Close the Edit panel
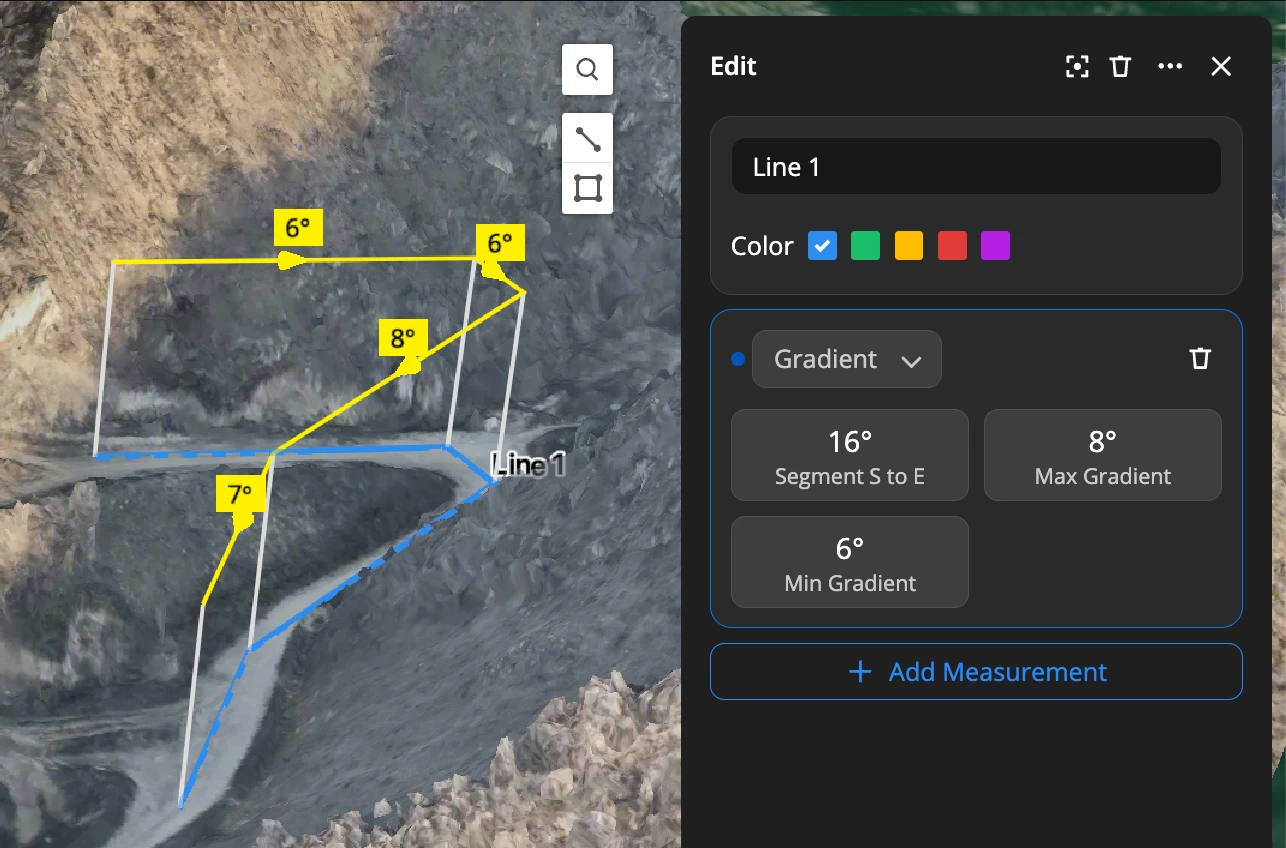The image size is (1286, 848). click(1221, 67)
